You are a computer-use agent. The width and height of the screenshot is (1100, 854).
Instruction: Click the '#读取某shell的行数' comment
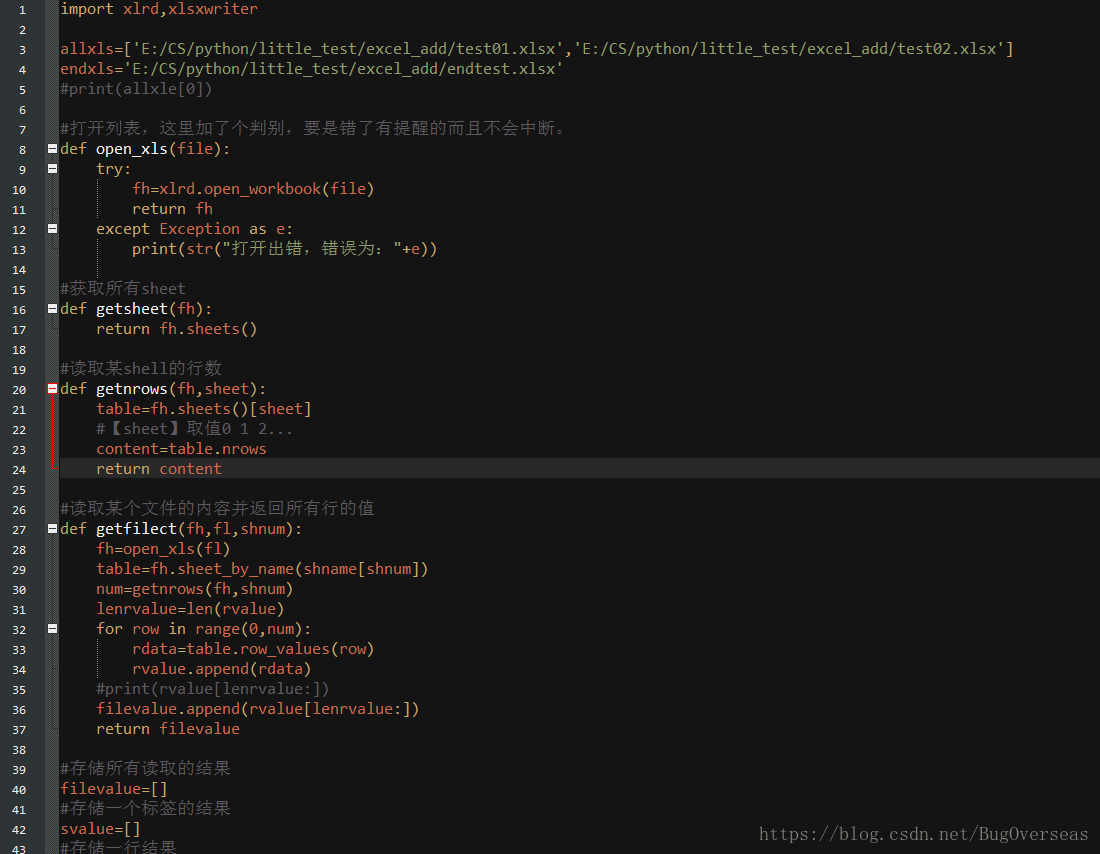click(141, 368)
